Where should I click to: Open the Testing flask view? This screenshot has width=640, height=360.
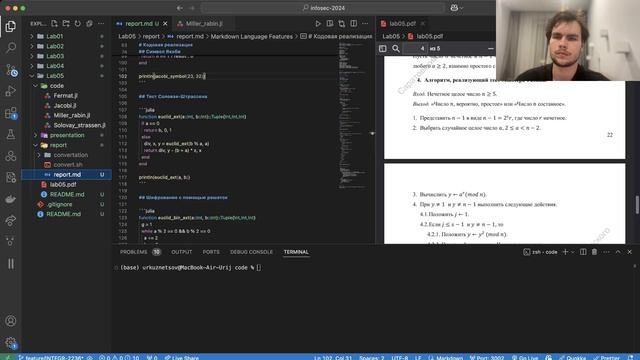11,134
